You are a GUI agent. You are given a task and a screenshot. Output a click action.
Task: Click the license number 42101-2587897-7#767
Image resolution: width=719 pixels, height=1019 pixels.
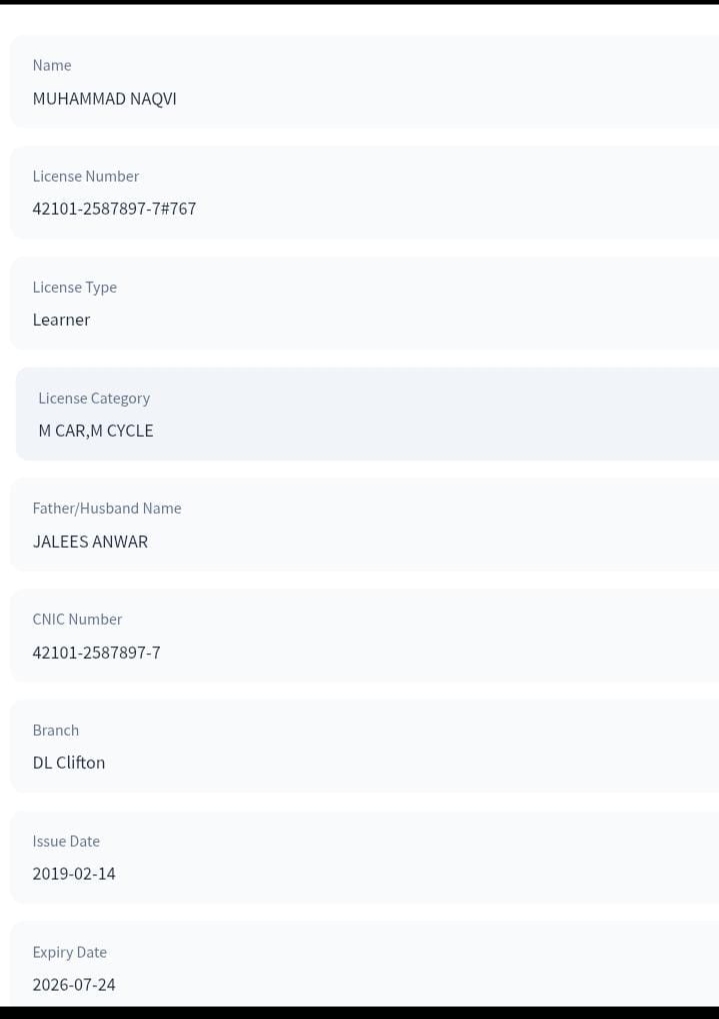pos(114,209)
